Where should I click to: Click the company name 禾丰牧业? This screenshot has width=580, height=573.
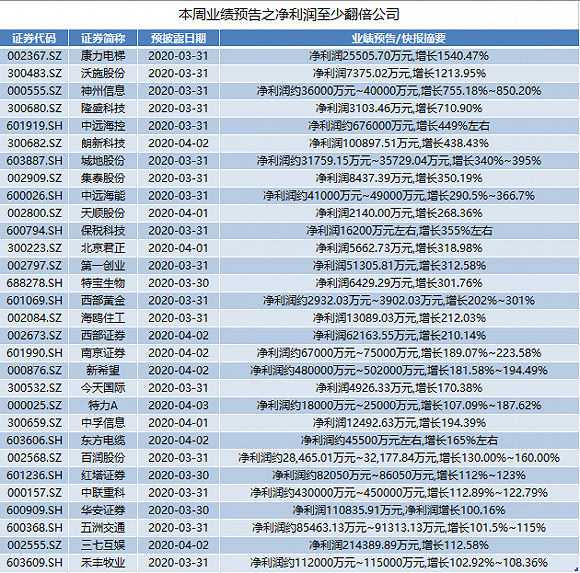point(103,563)
